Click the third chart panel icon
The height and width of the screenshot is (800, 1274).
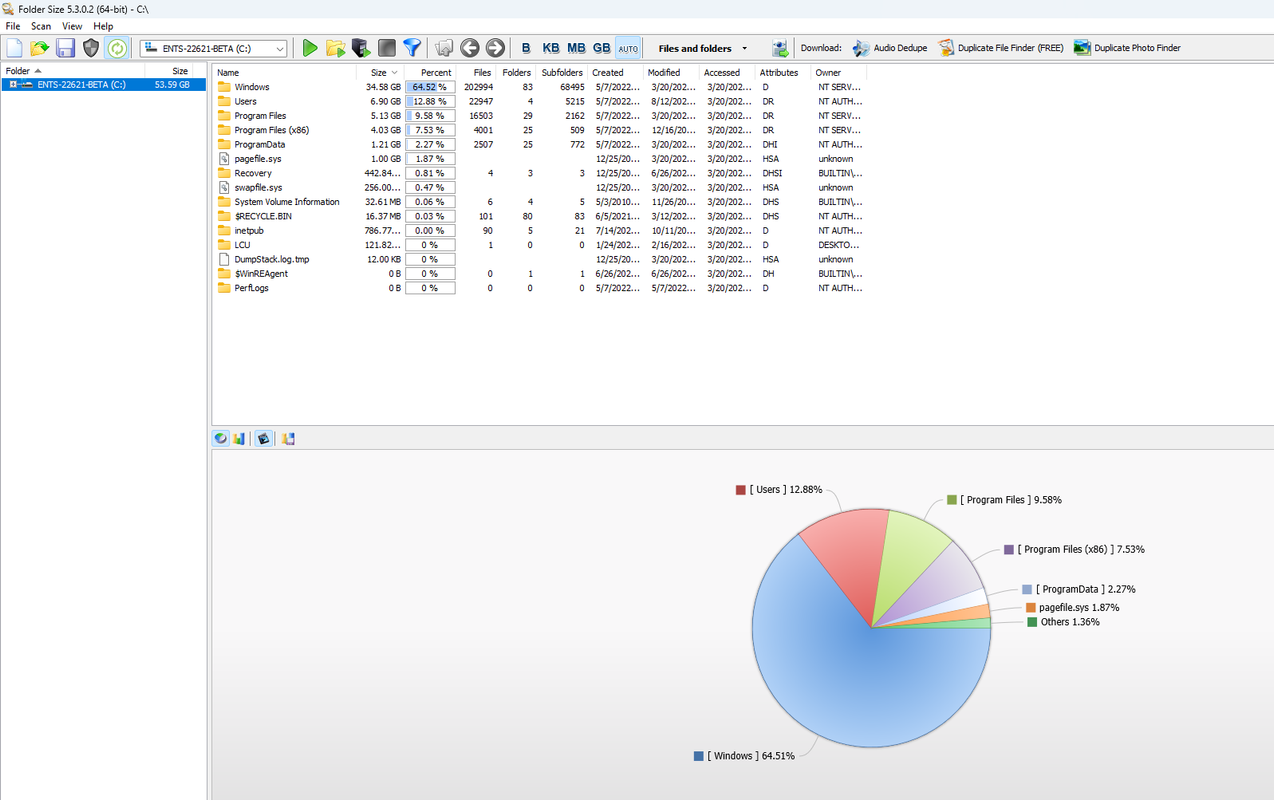tap(264, 439)
